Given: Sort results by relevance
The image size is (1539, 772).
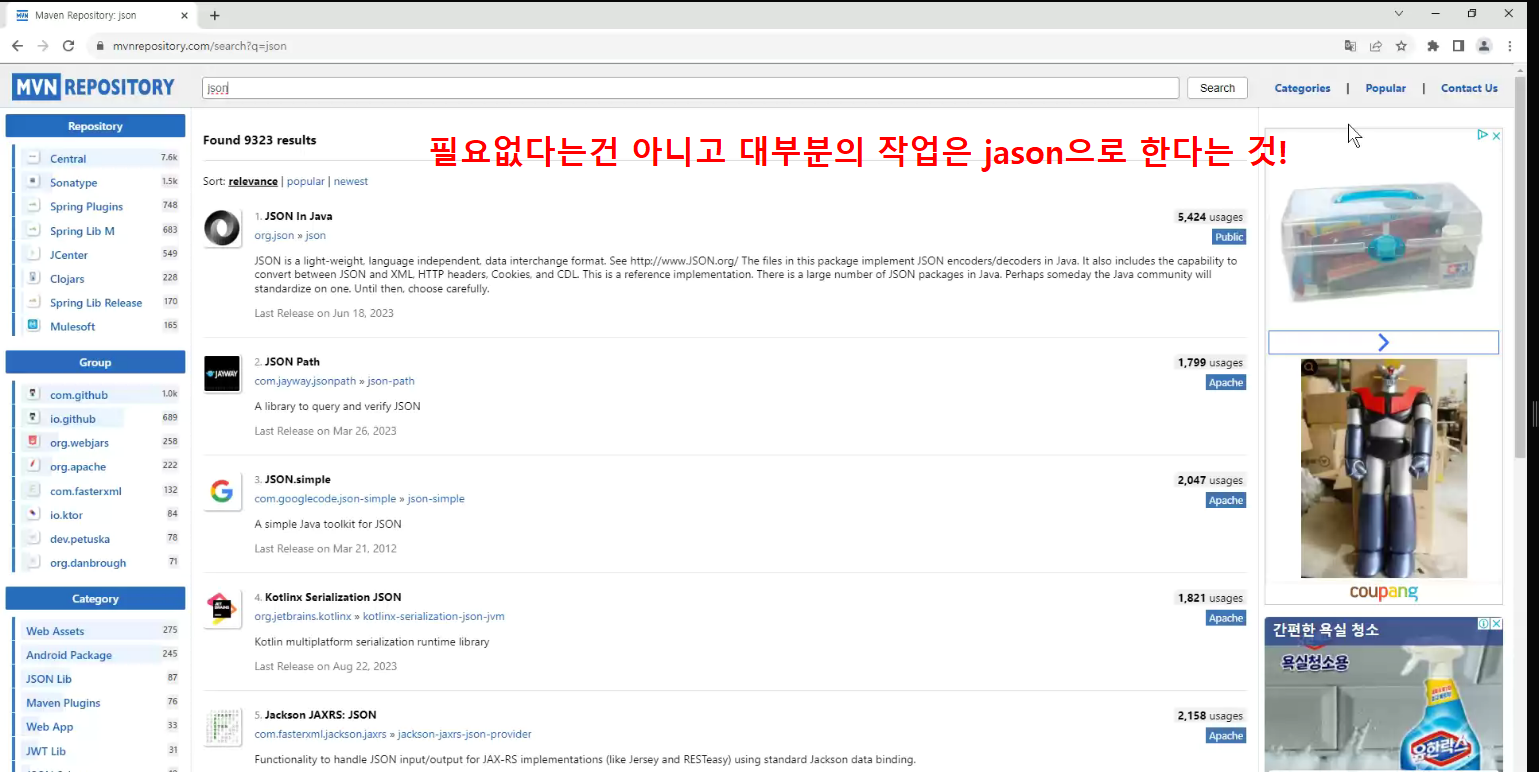Looking at the screenshot, I should (253, 181).
